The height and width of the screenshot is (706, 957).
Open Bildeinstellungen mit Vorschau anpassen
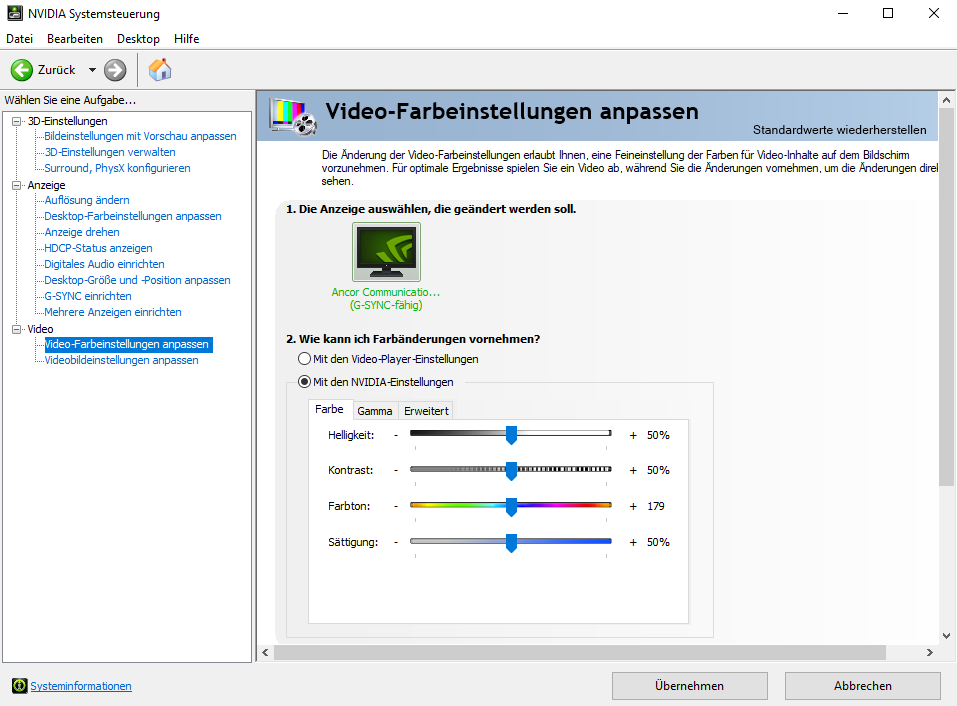140,136
